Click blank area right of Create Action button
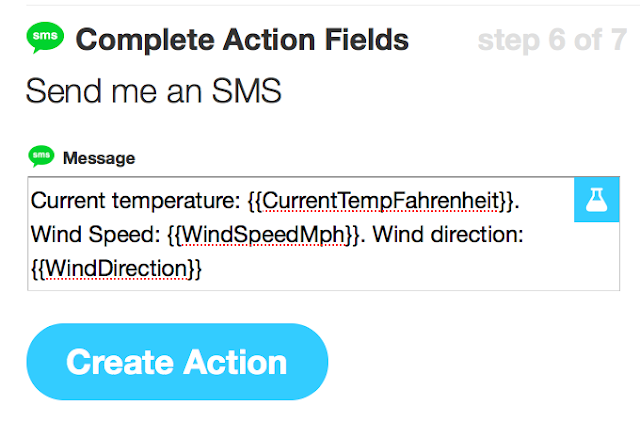 click(x=480, y=362)
